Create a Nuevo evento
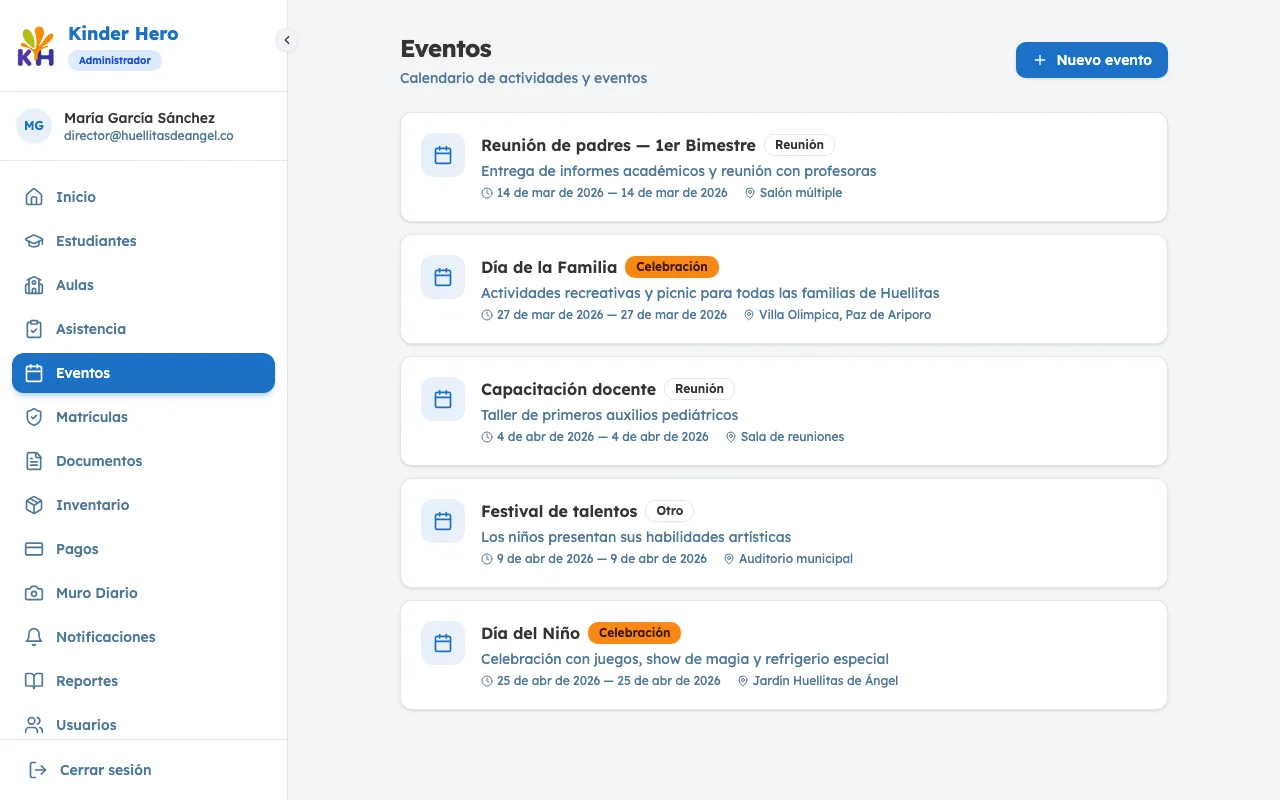The image size is (1280, 800). coord(1091,60)
